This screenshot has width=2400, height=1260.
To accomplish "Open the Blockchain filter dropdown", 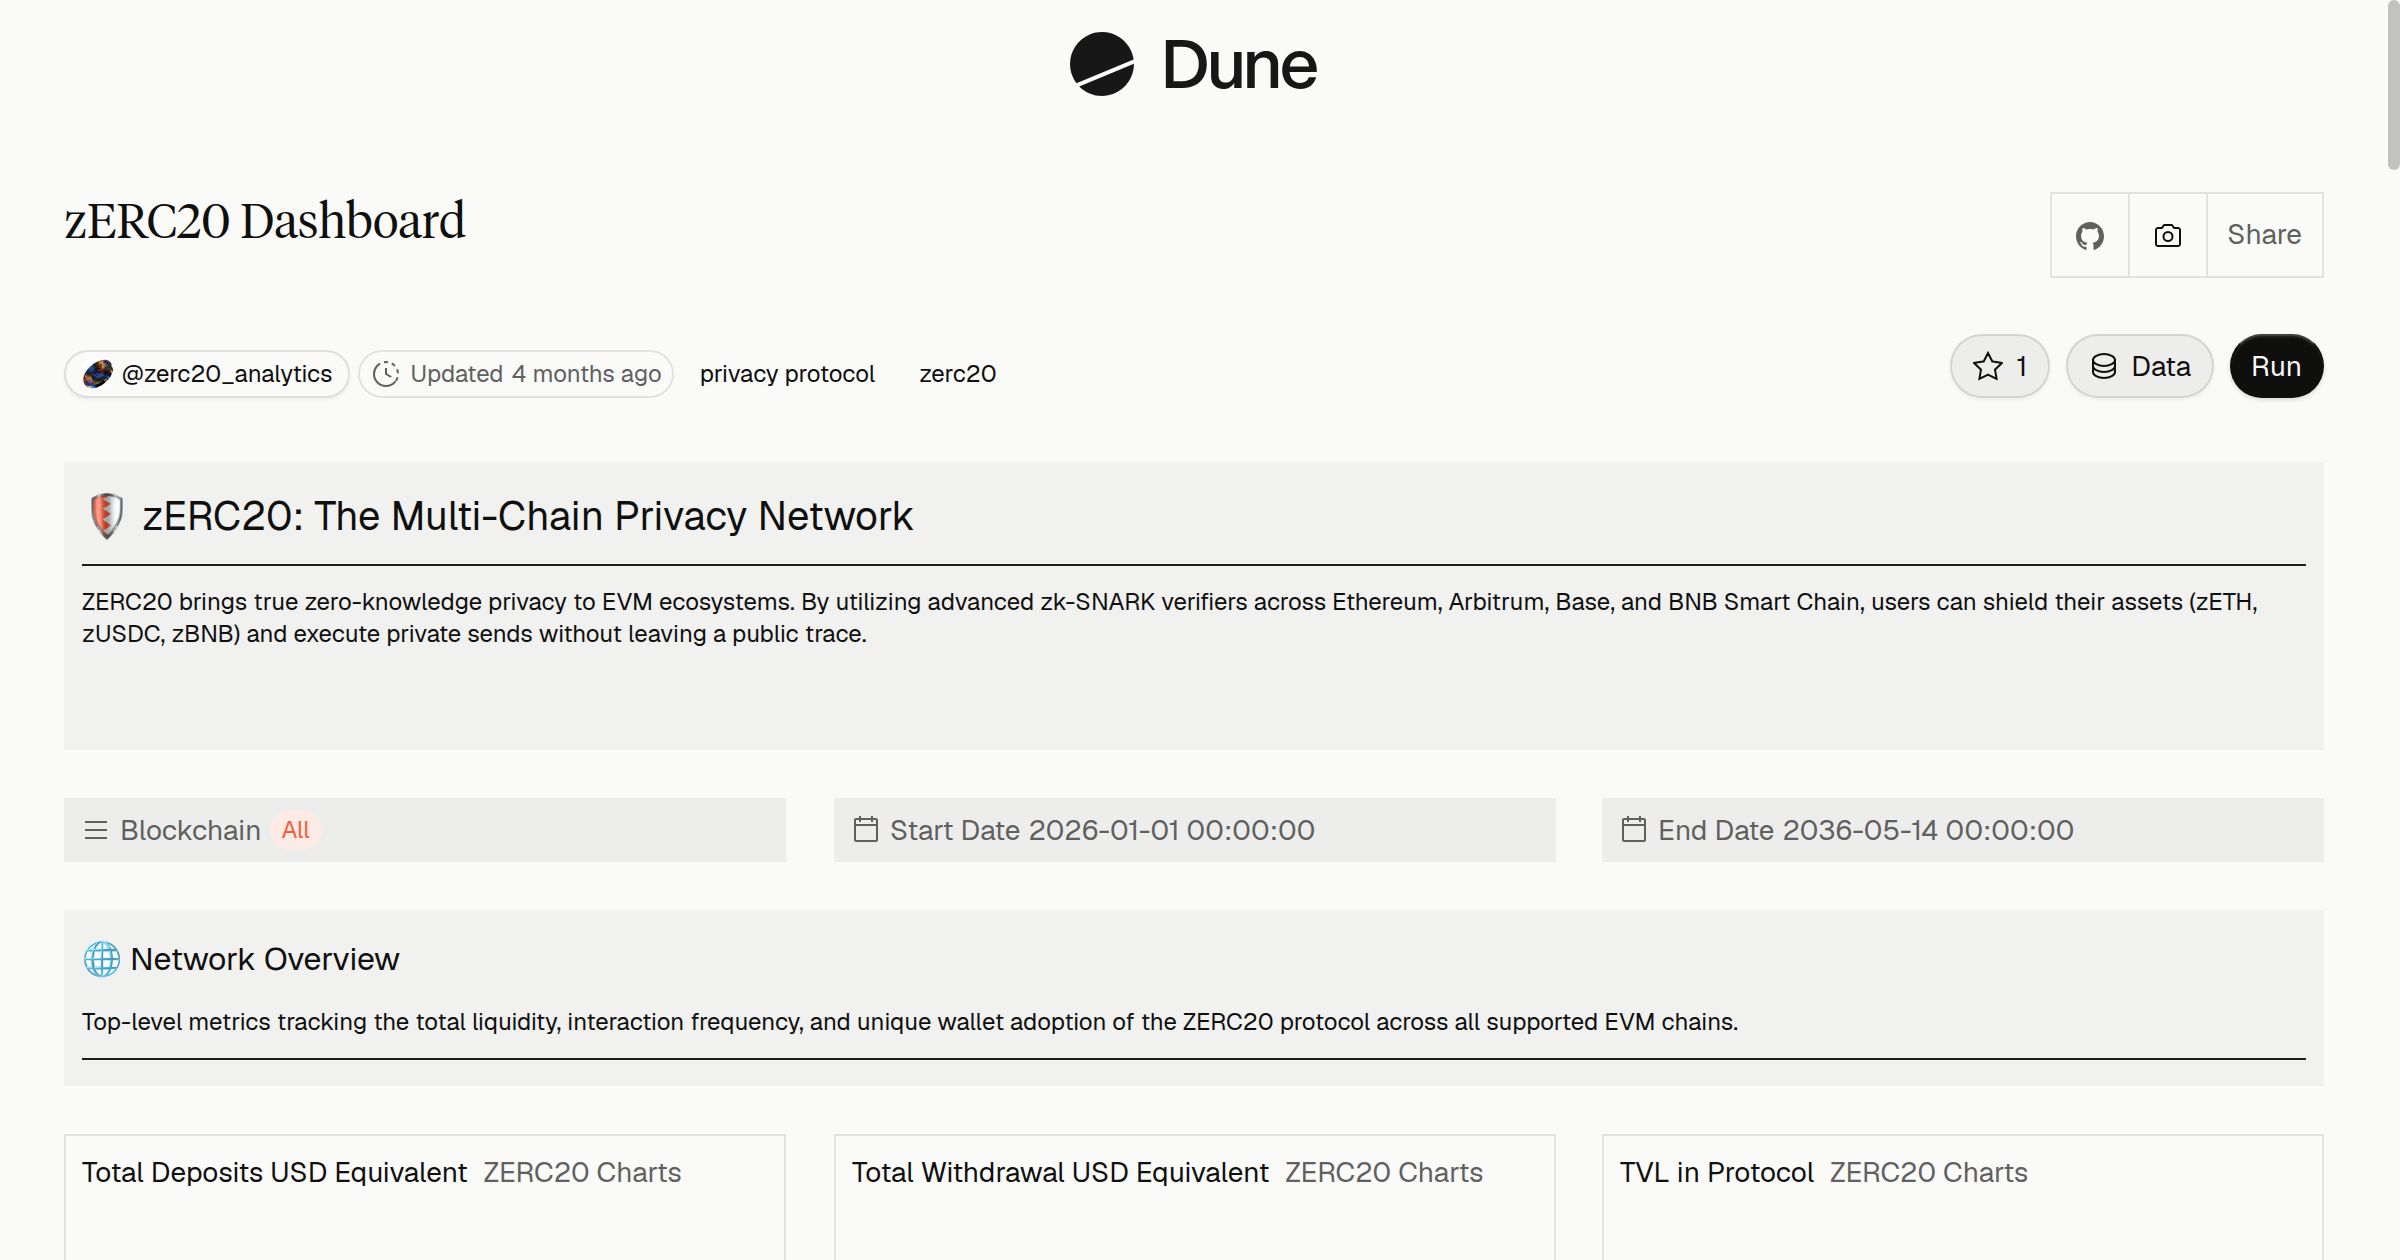I will pyautogui.click(x=425, y=830).
